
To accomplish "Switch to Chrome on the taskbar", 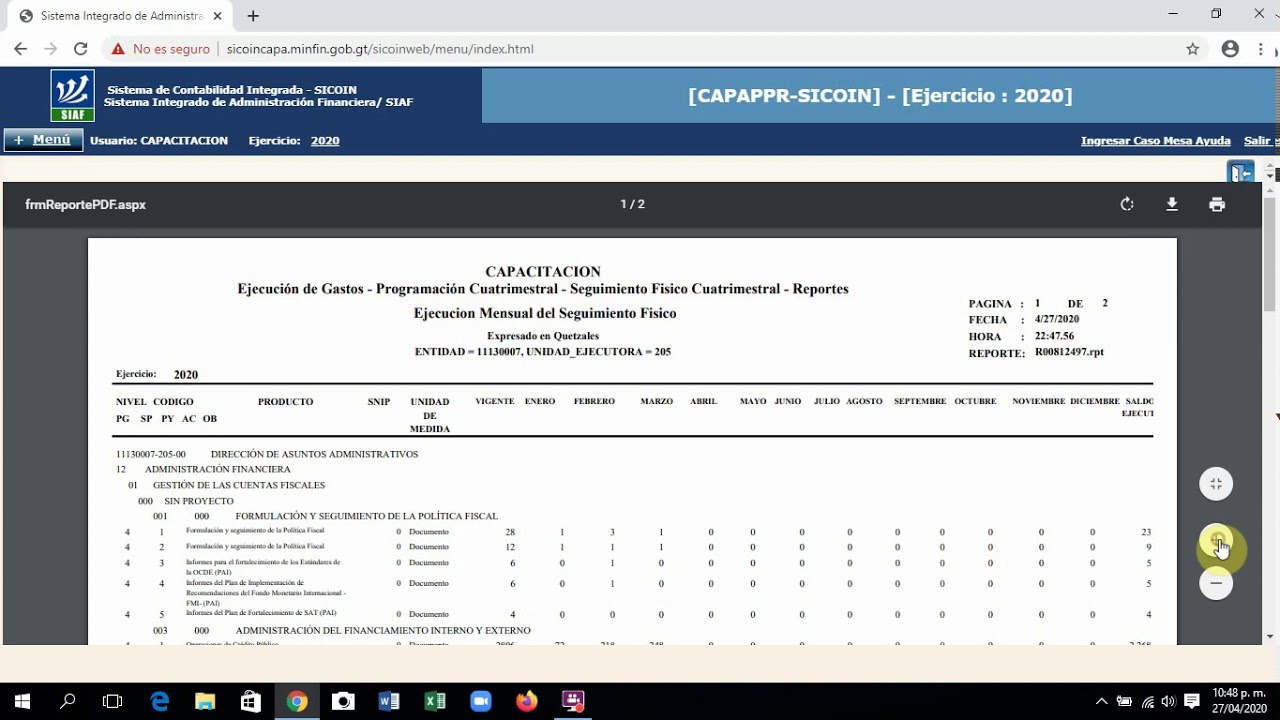I will click(297, 701).
